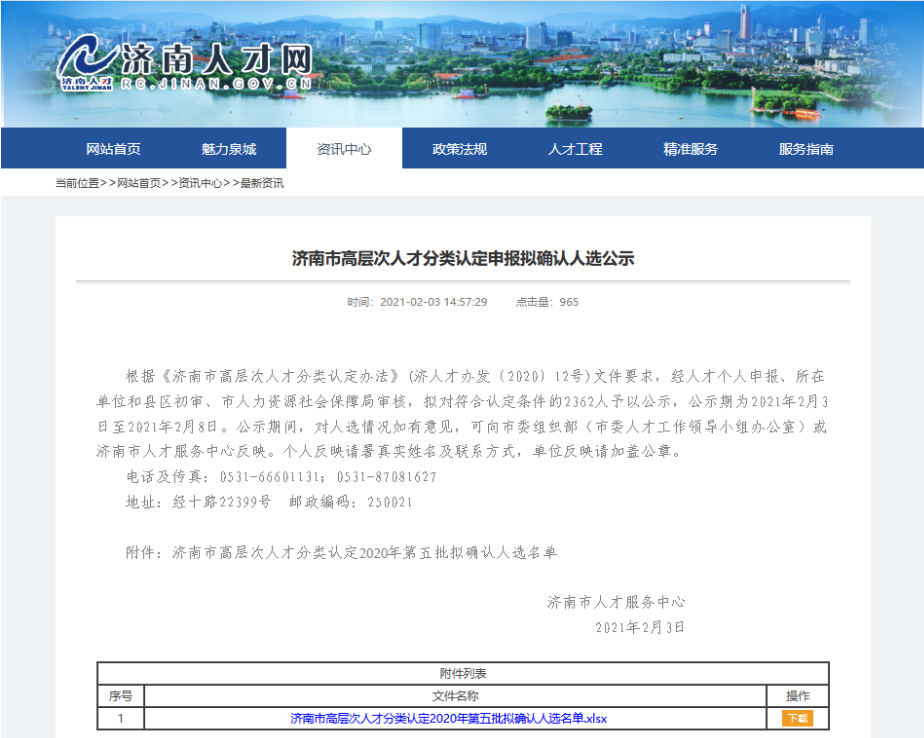Open the 精准服务 navigation tab
The height and width of the screenshot is (738, 924).
[x=691, y=149]
